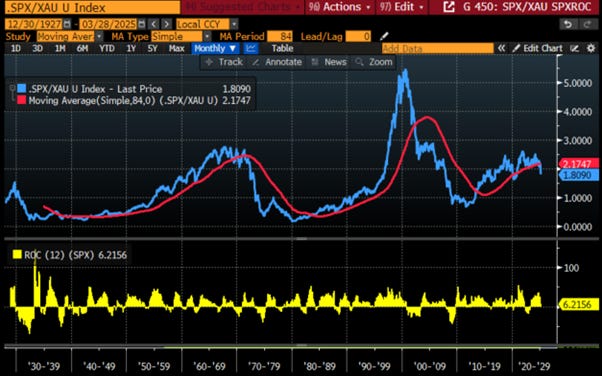Click the yellow ROC legend swatch
602x376 pixels.
click(x=17, y=255)
